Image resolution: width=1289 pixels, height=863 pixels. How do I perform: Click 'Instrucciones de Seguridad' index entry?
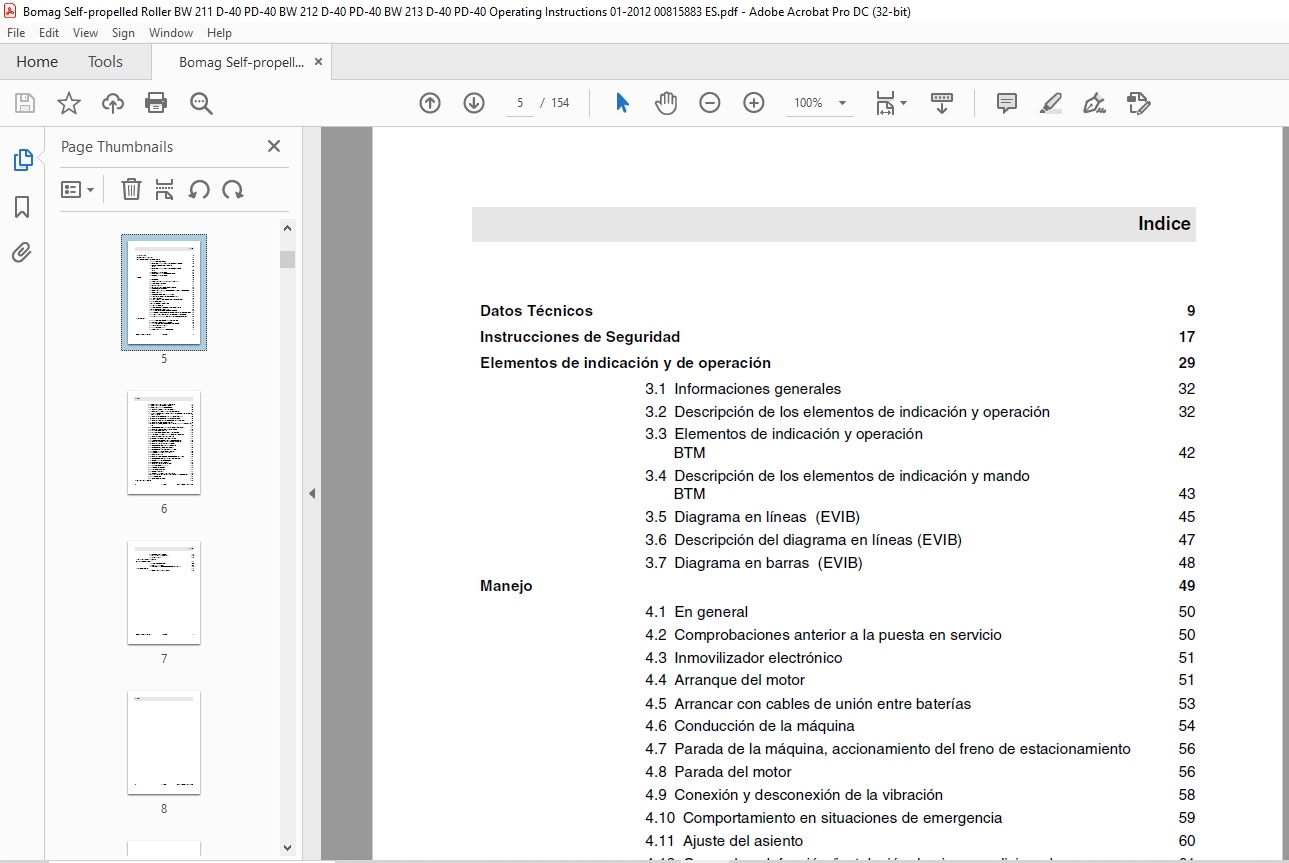(580, 337)
